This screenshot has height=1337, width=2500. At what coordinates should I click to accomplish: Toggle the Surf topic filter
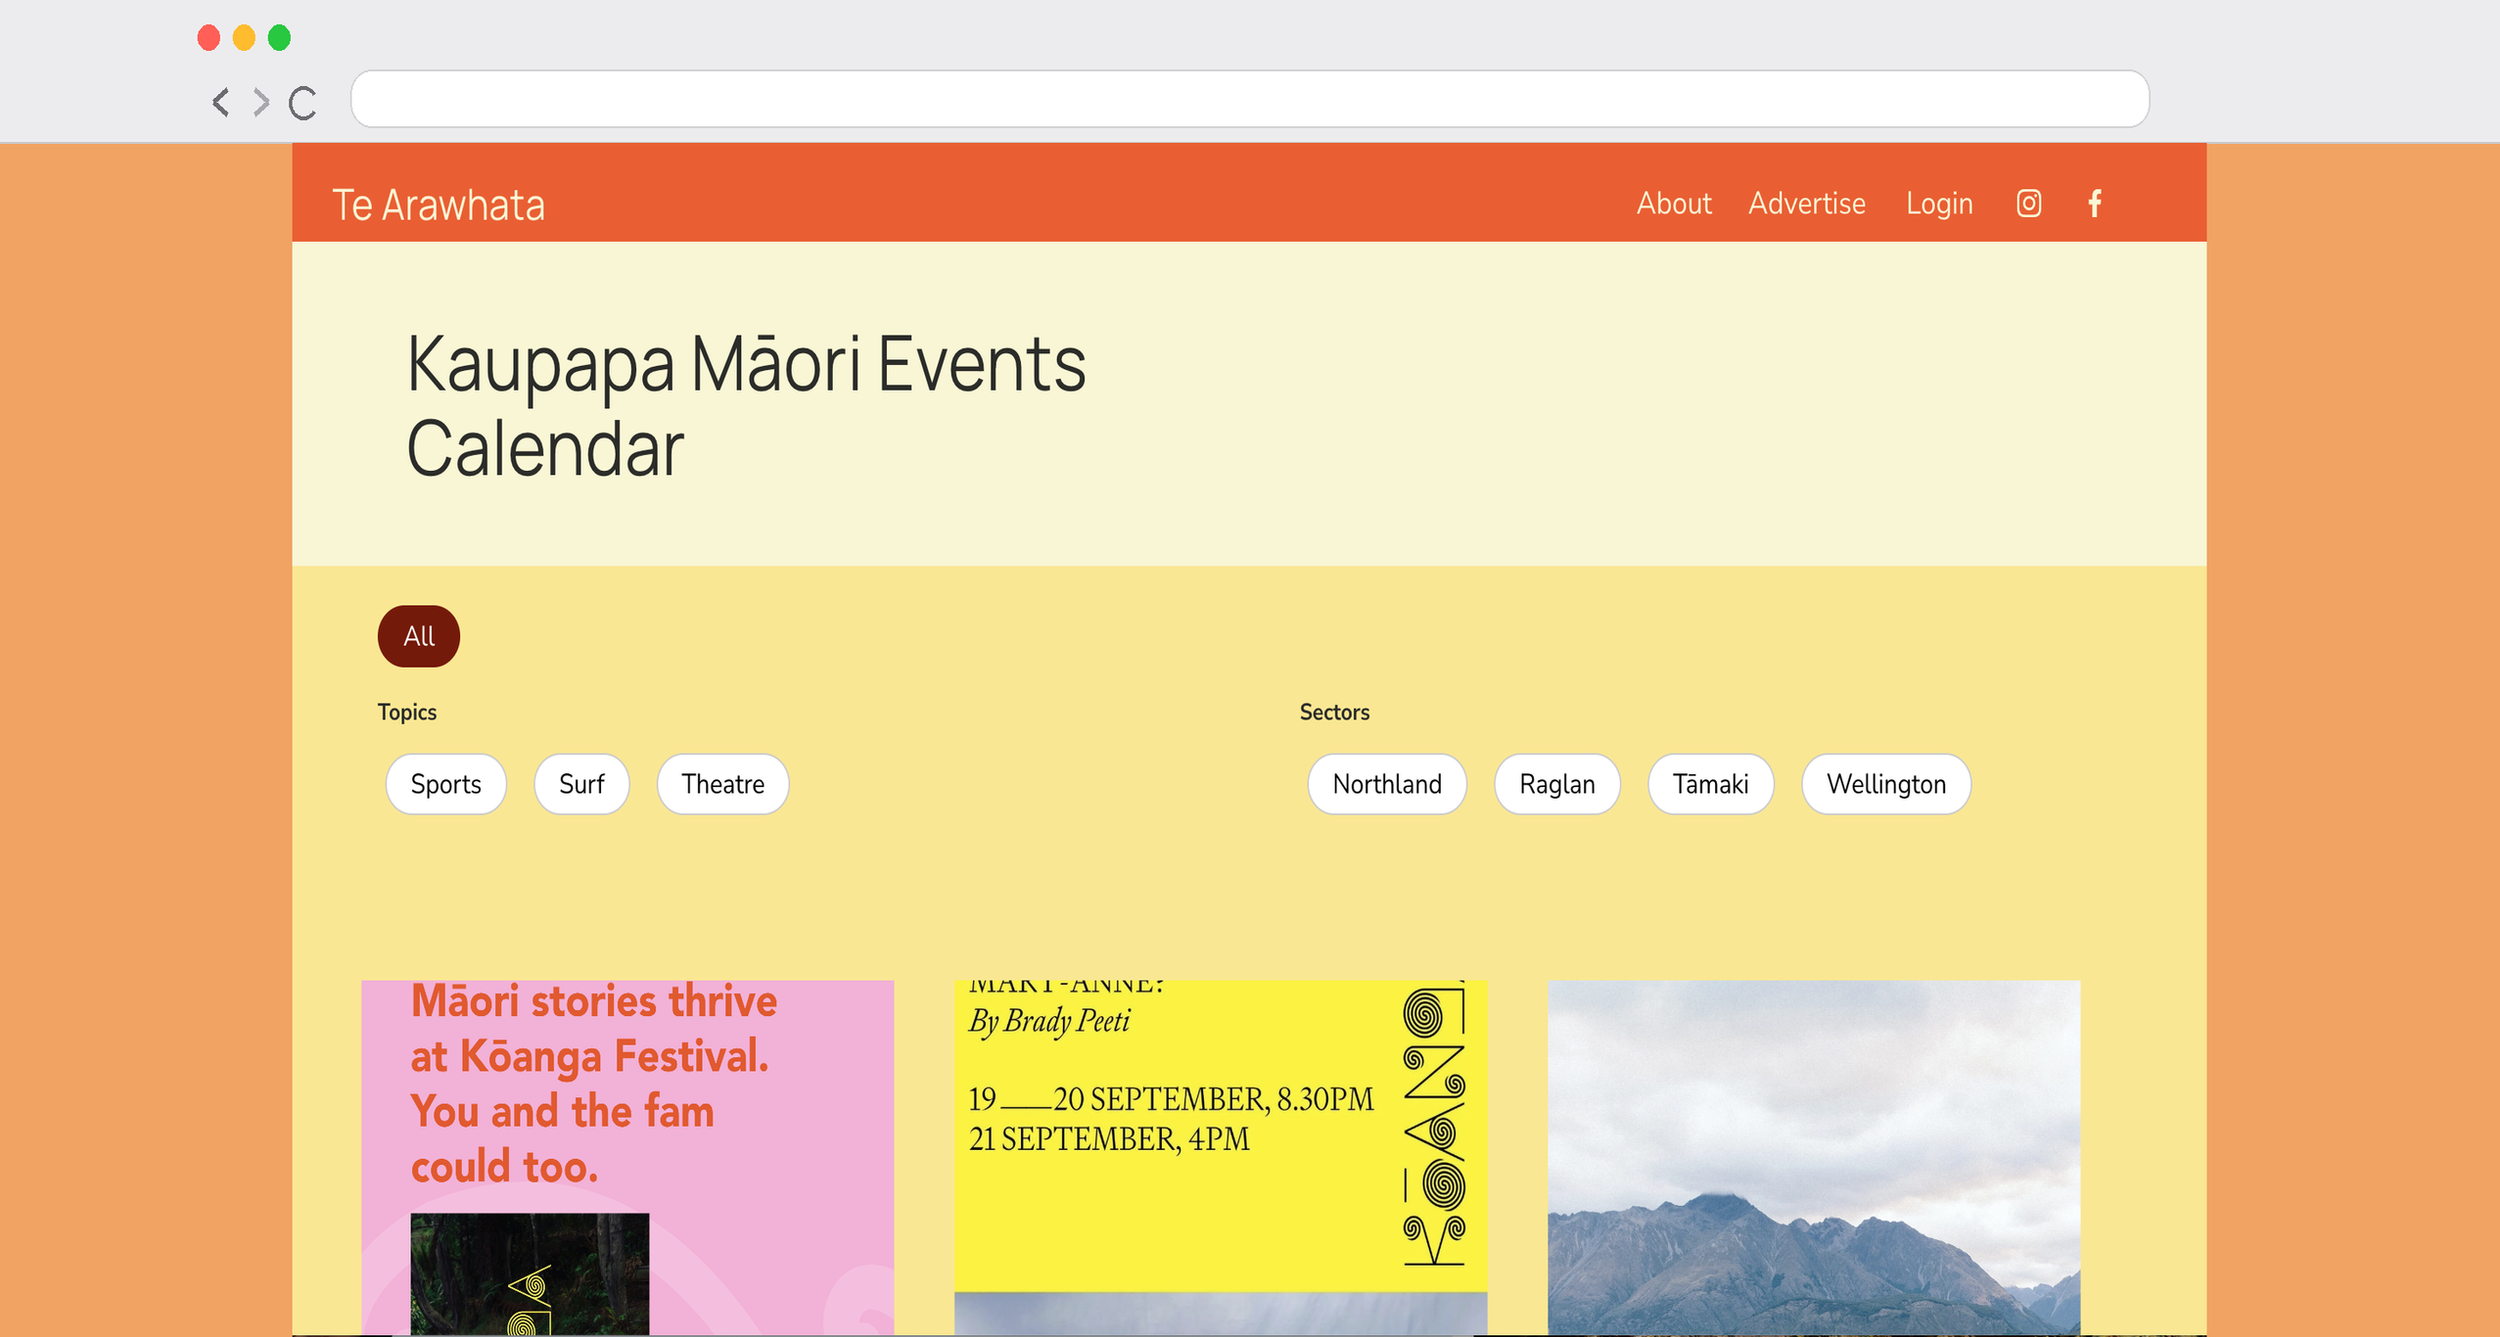(582, 784)
